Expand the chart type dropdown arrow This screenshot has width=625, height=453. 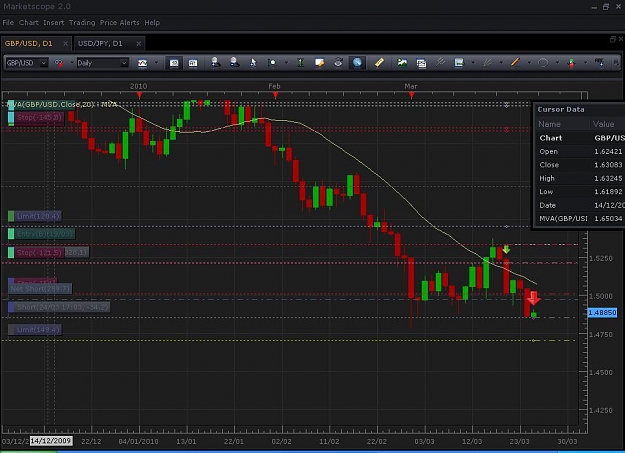(x=156, y=63)
